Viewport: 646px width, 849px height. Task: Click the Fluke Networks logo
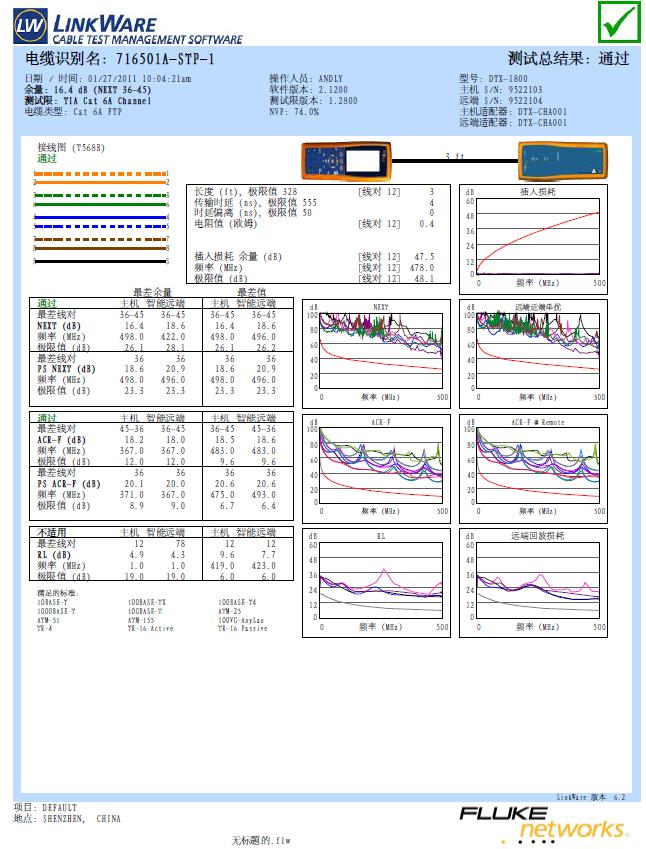(544, 822)
